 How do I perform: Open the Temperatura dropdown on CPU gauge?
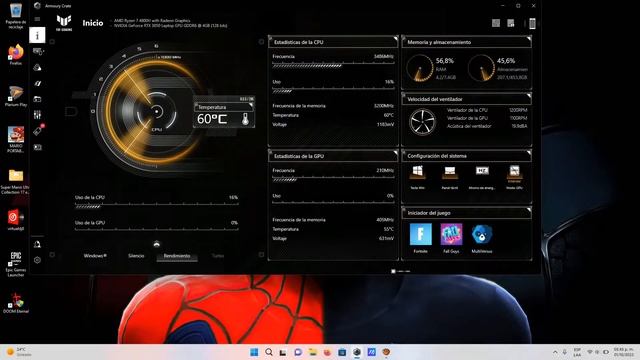[x=224, y=107]
